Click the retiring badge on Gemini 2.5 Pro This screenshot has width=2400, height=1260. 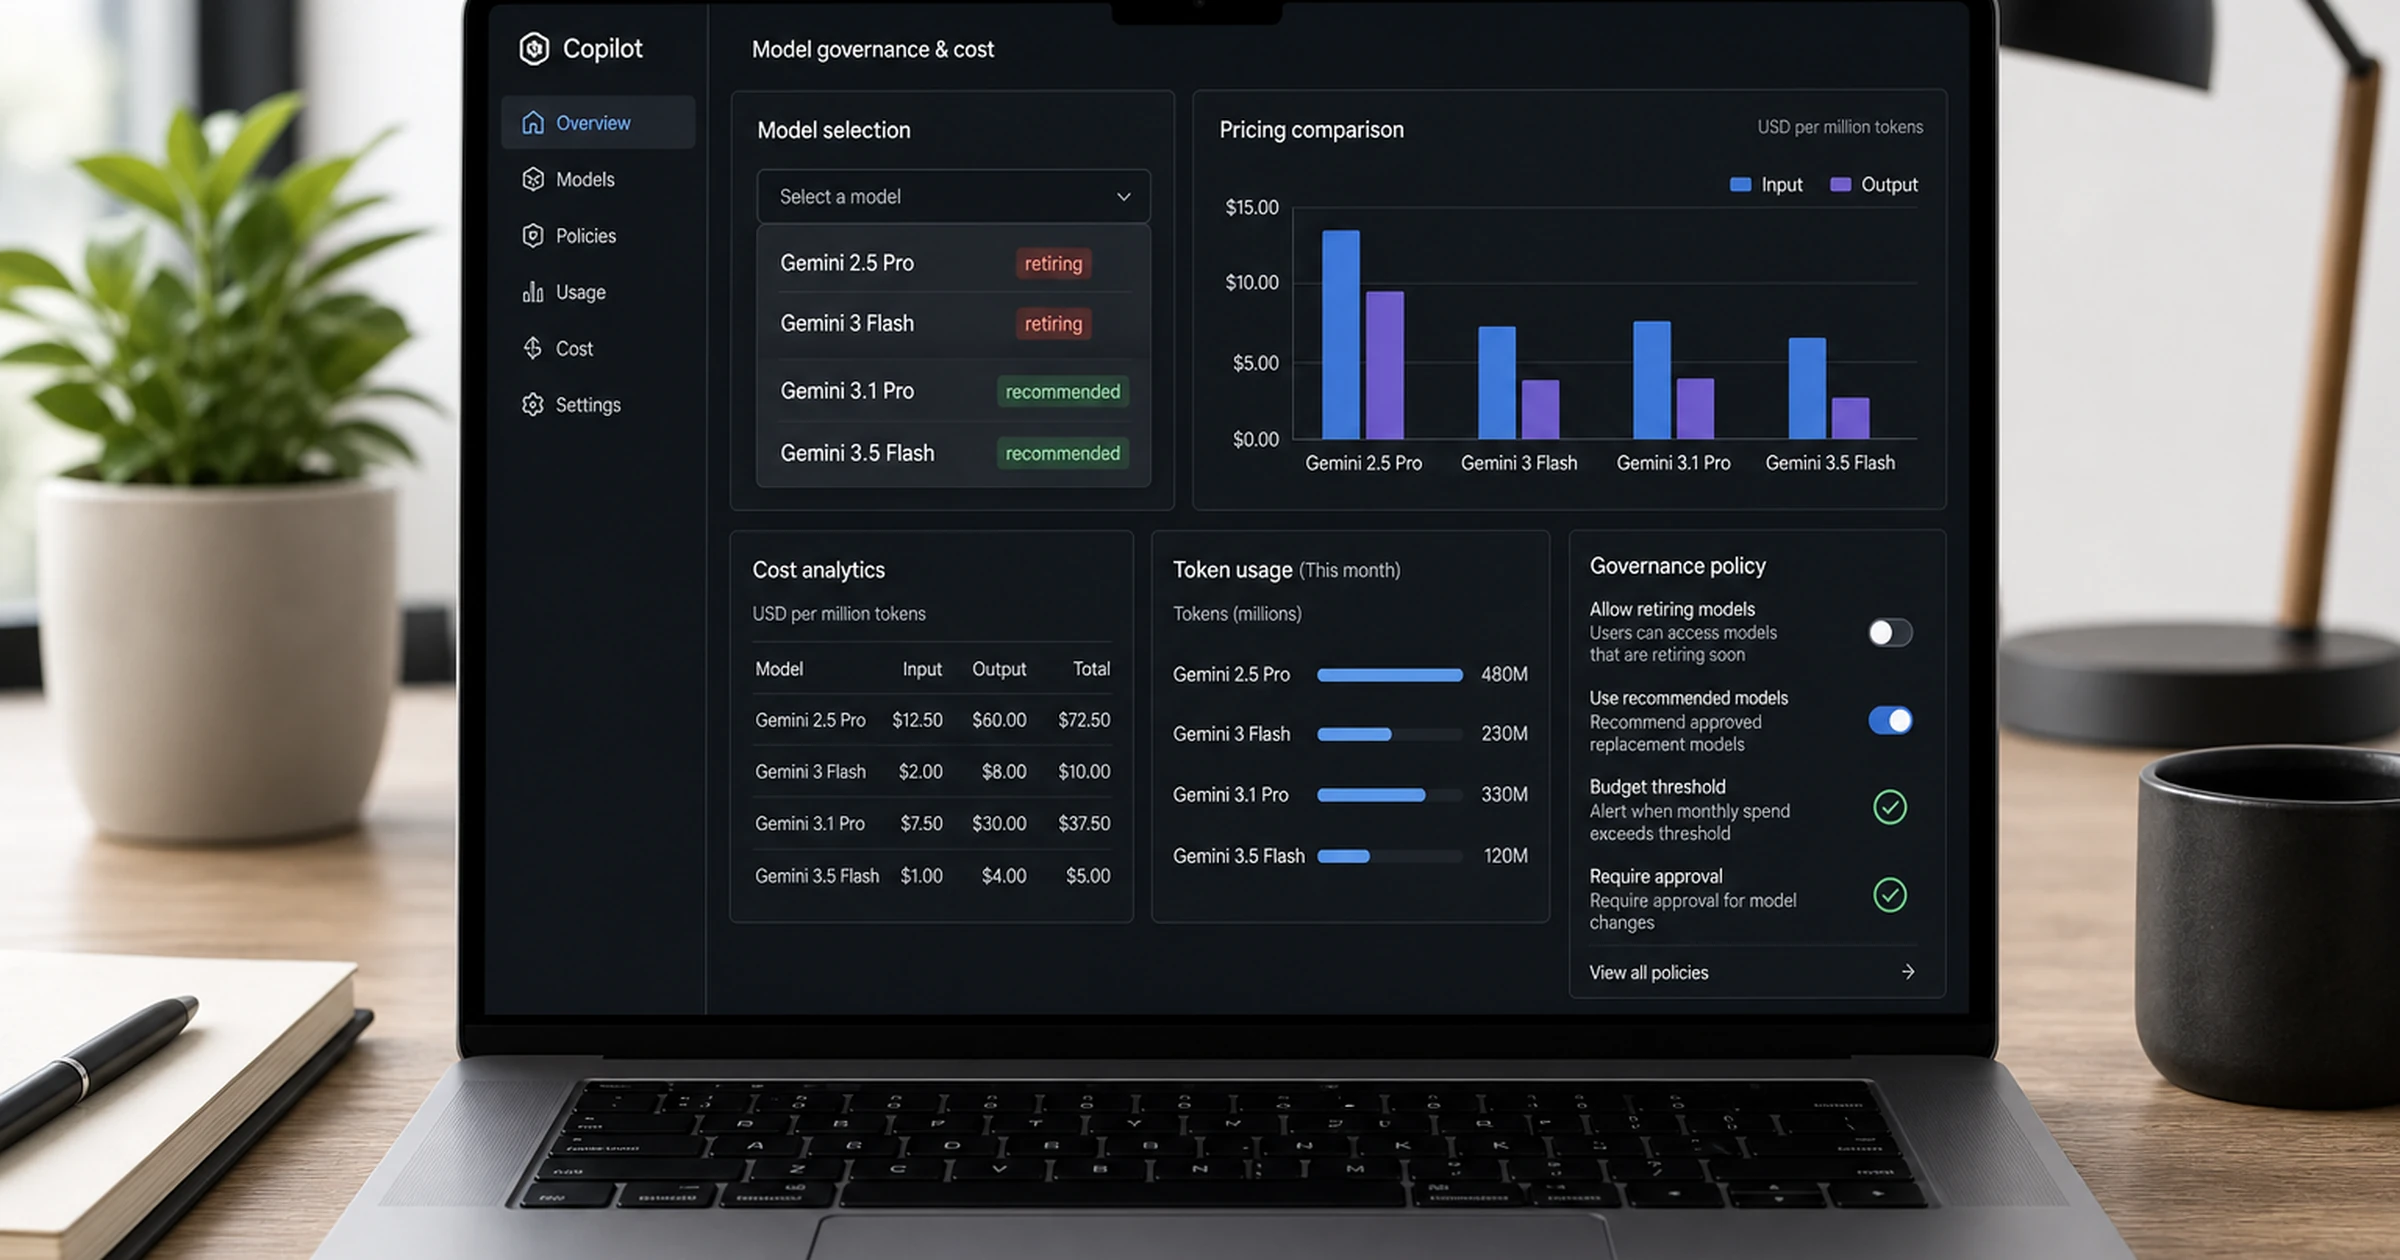click(x=1053, y=263)
